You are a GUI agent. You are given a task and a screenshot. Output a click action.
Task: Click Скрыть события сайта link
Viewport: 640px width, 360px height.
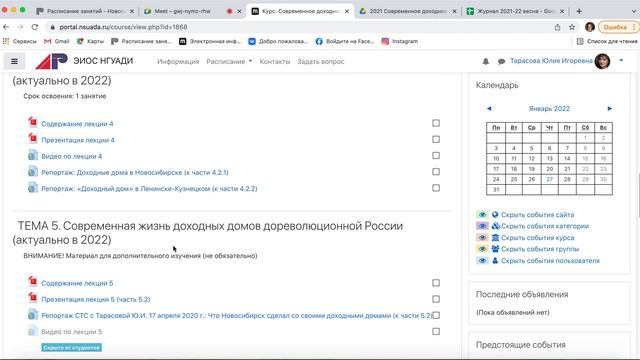(x=537, y=215)
